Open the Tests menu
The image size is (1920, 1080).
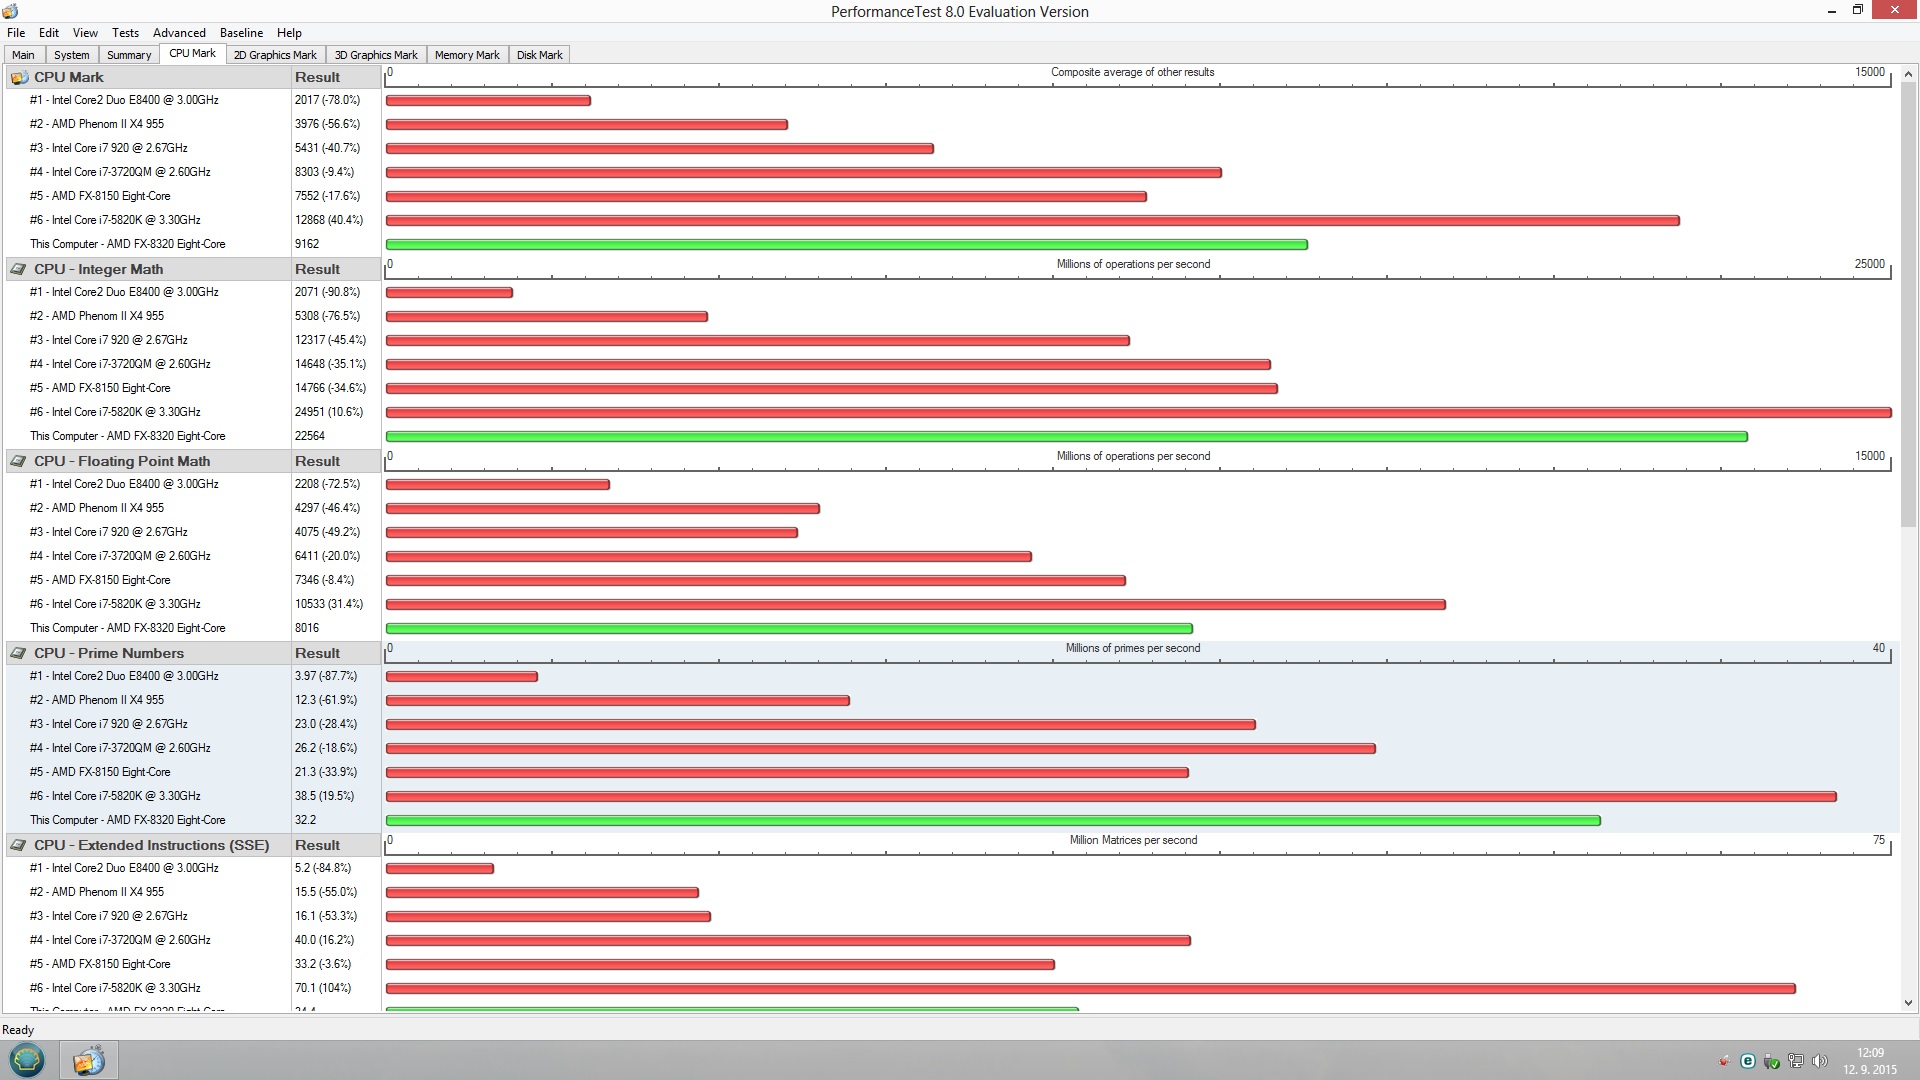tap(125, 33)
